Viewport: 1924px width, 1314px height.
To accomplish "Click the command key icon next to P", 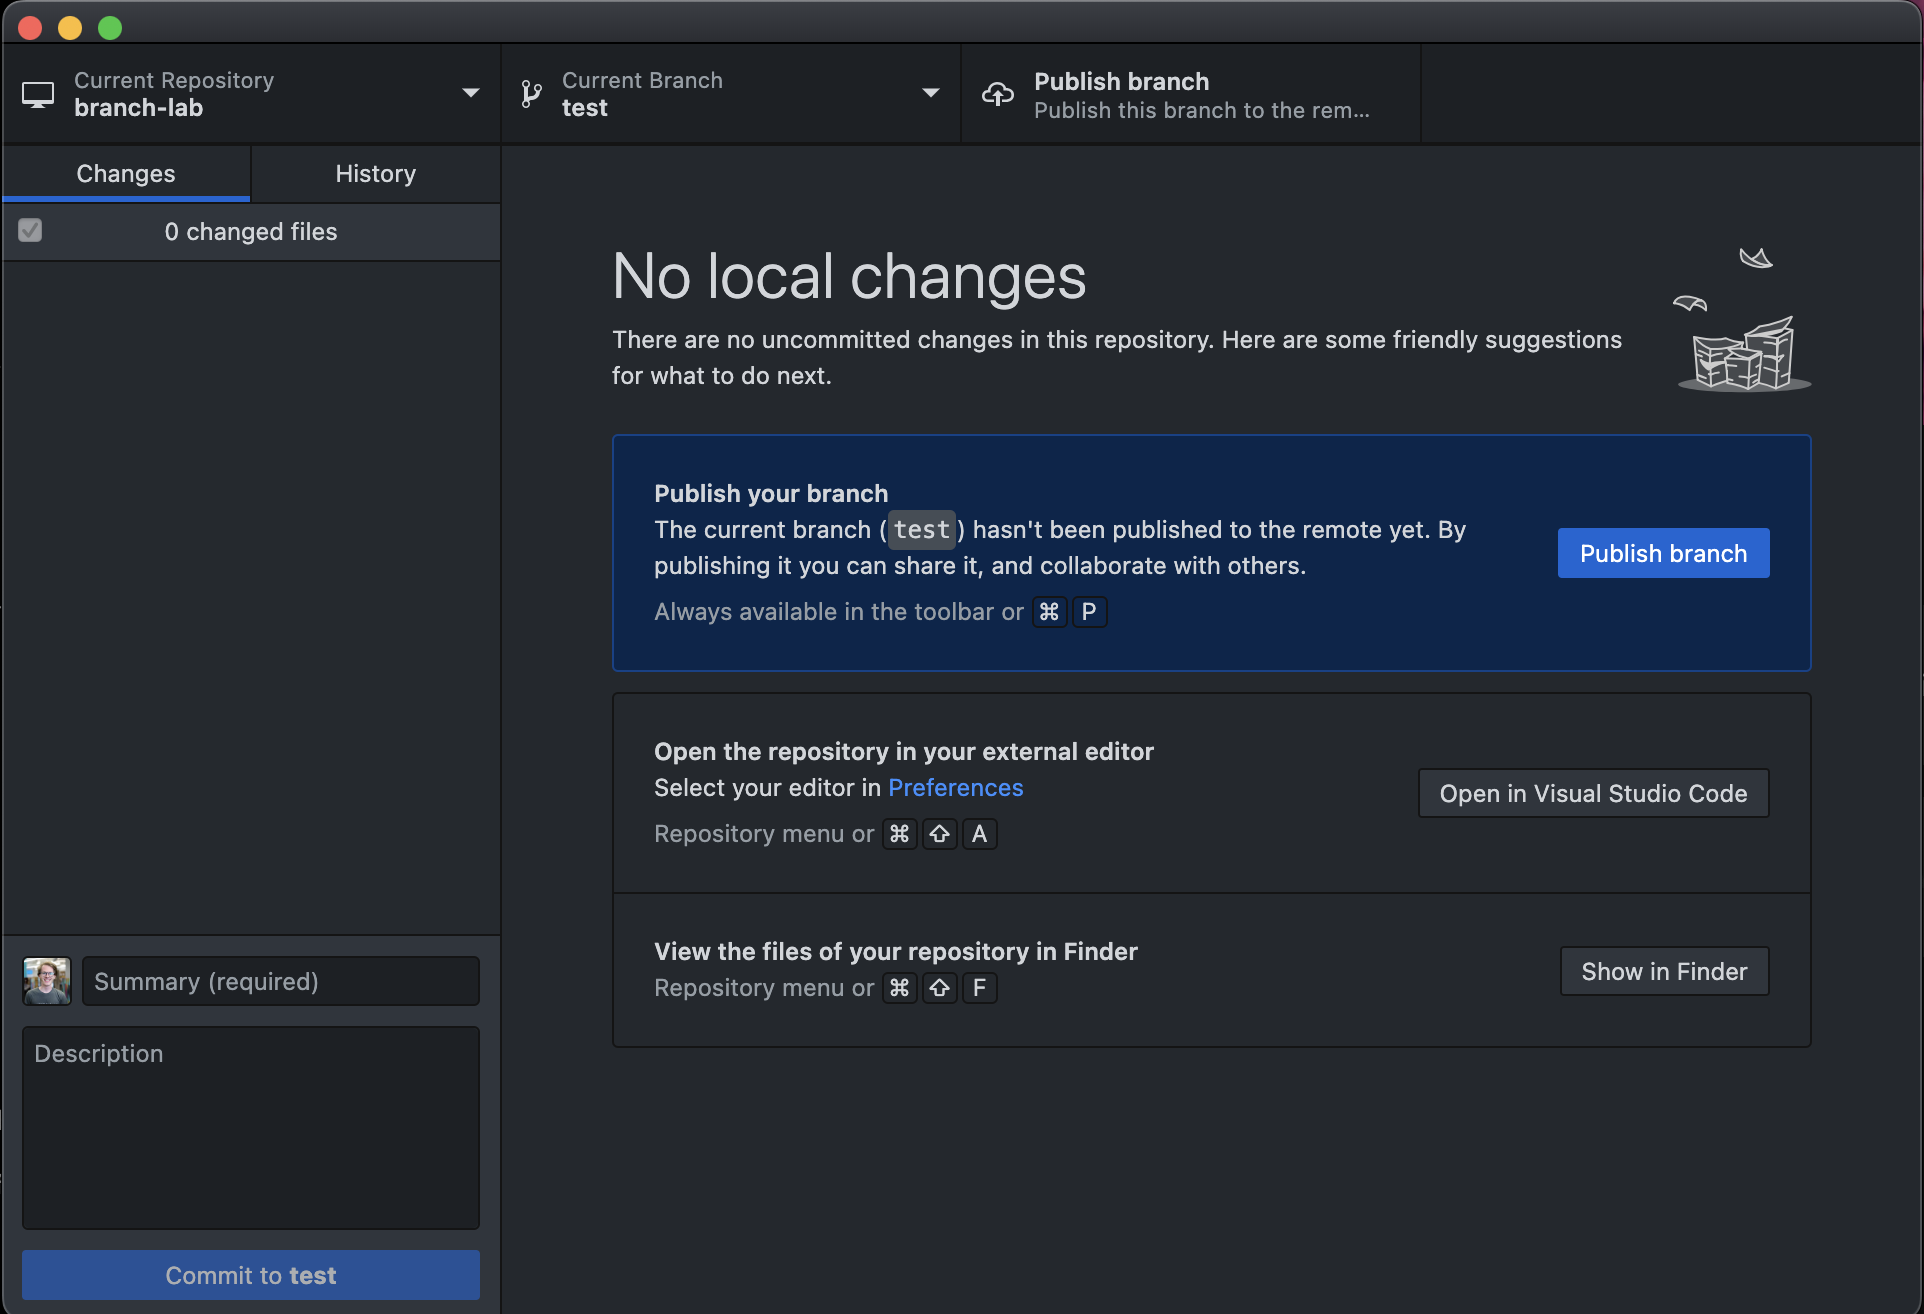I will click(x=1049, y=612).
